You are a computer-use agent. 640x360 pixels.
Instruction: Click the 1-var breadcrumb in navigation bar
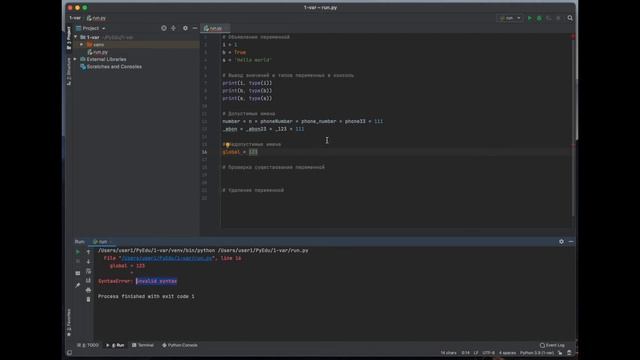[75, 18]
